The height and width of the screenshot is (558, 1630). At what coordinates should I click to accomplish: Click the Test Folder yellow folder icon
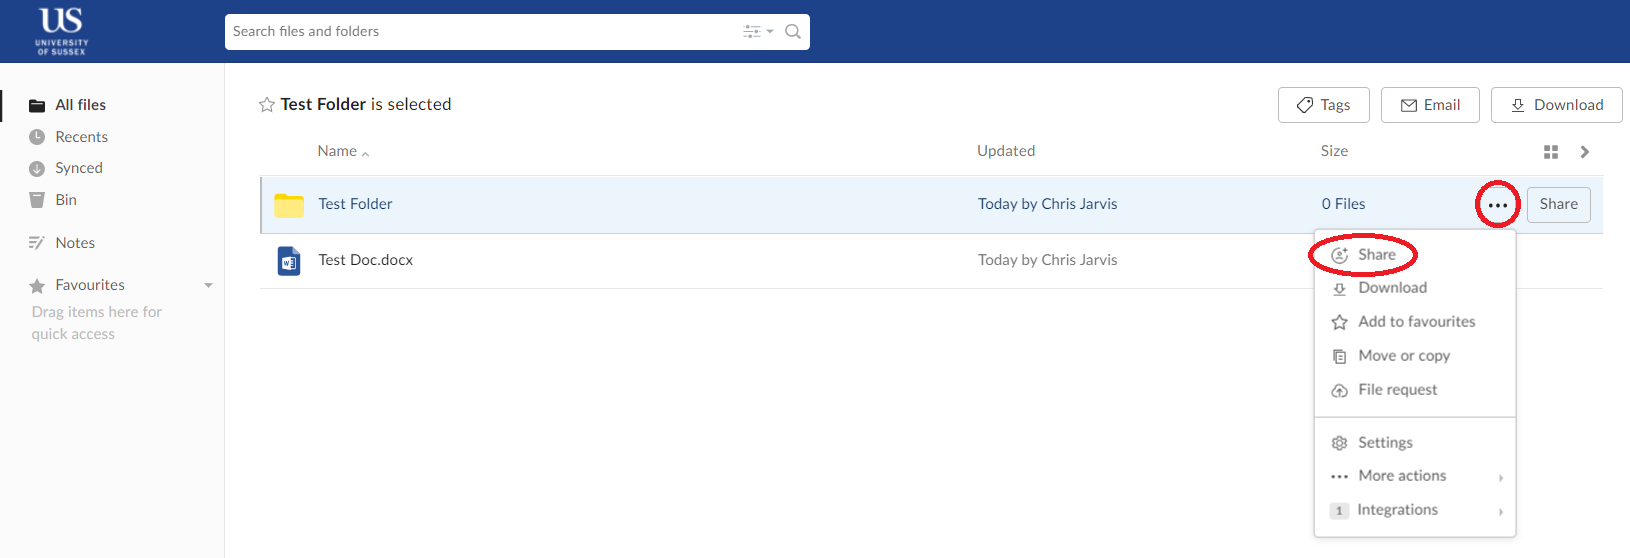tap(289, 205)
